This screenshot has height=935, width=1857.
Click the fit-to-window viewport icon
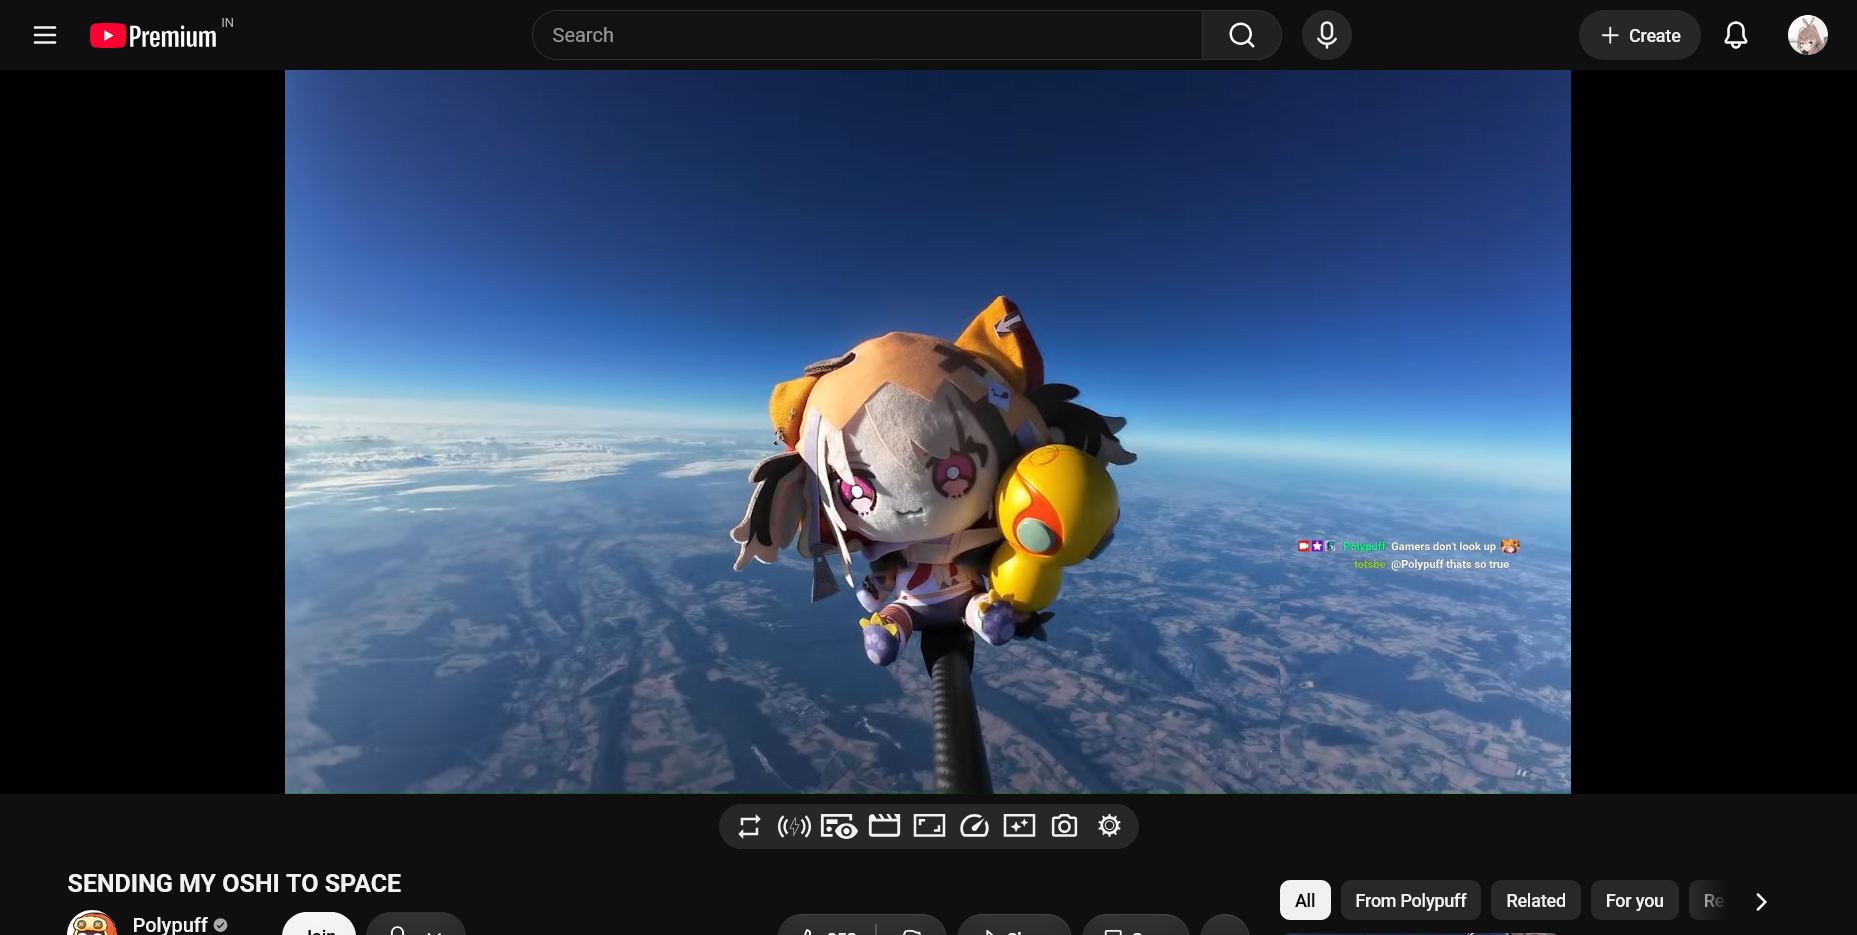(929, 826)
